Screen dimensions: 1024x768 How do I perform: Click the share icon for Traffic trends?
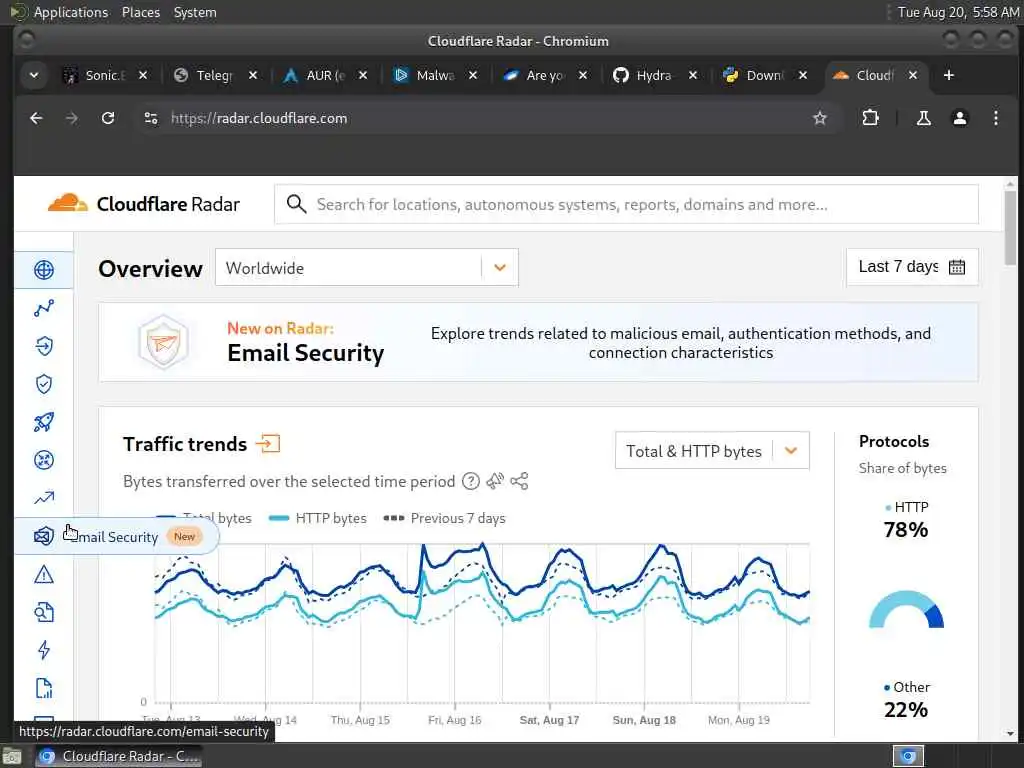tap(519, 481)
